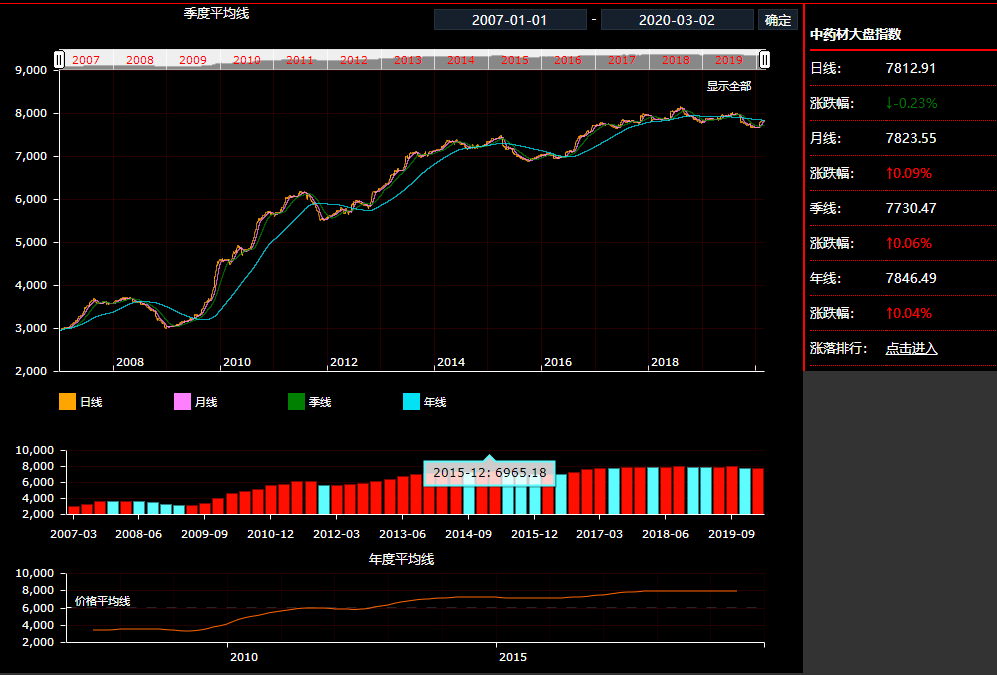Select 2010 in the year range strip
Viewport: 997px width, 675px height.
click(247, 61)
